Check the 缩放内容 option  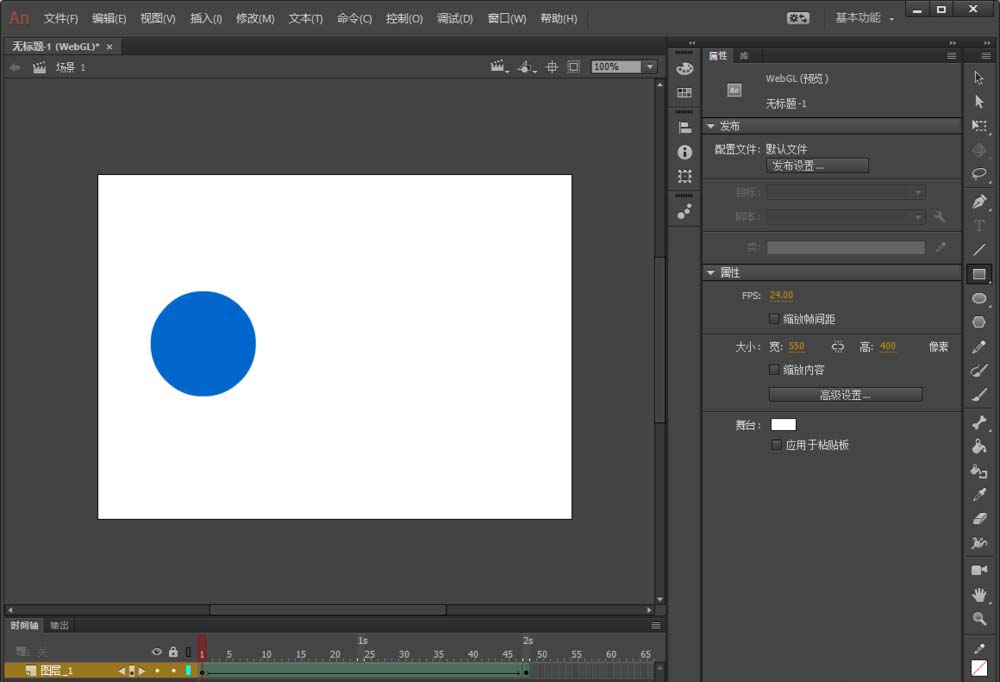tap(774, 370)
